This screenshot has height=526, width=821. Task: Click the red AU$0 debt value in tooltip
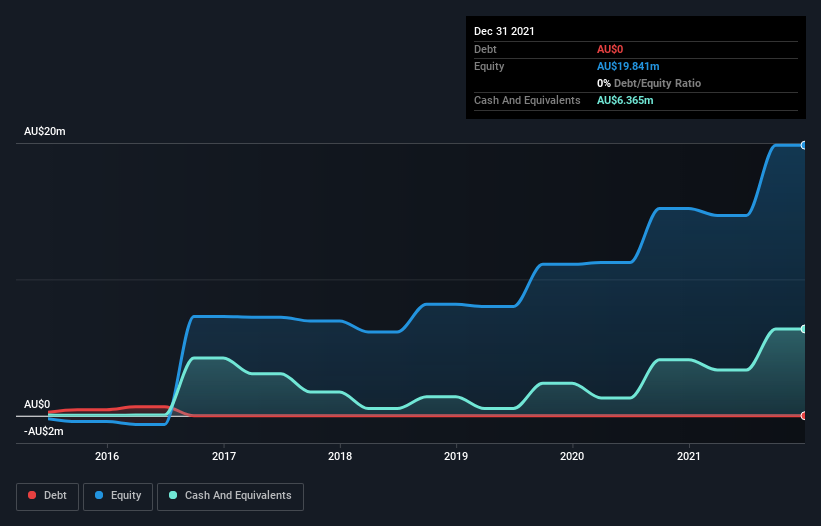[610, 49]
